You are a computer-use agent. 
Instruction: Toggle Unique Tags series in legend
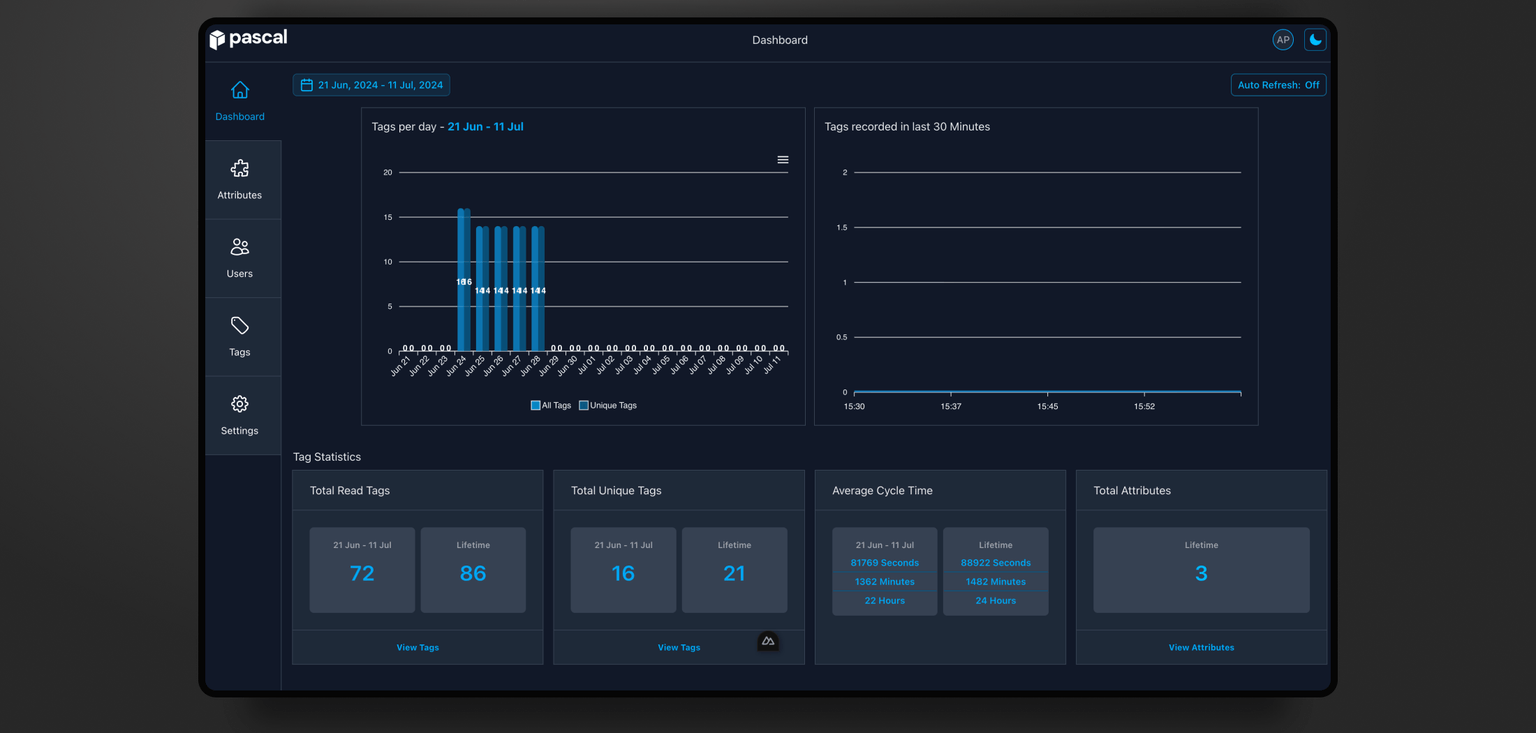(x=607, y=405)
